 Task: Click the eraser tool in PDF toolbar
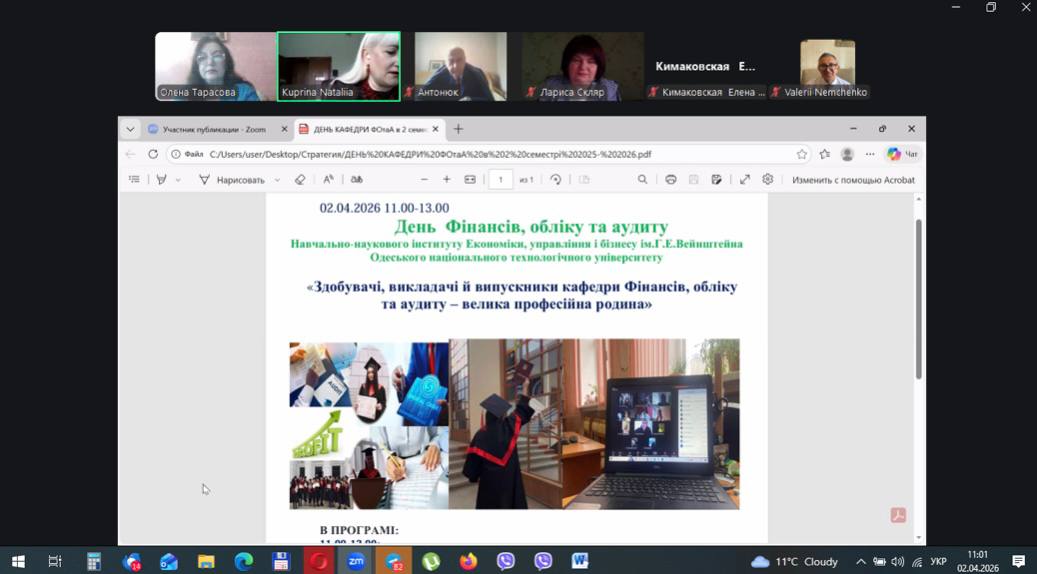(300, 180)
